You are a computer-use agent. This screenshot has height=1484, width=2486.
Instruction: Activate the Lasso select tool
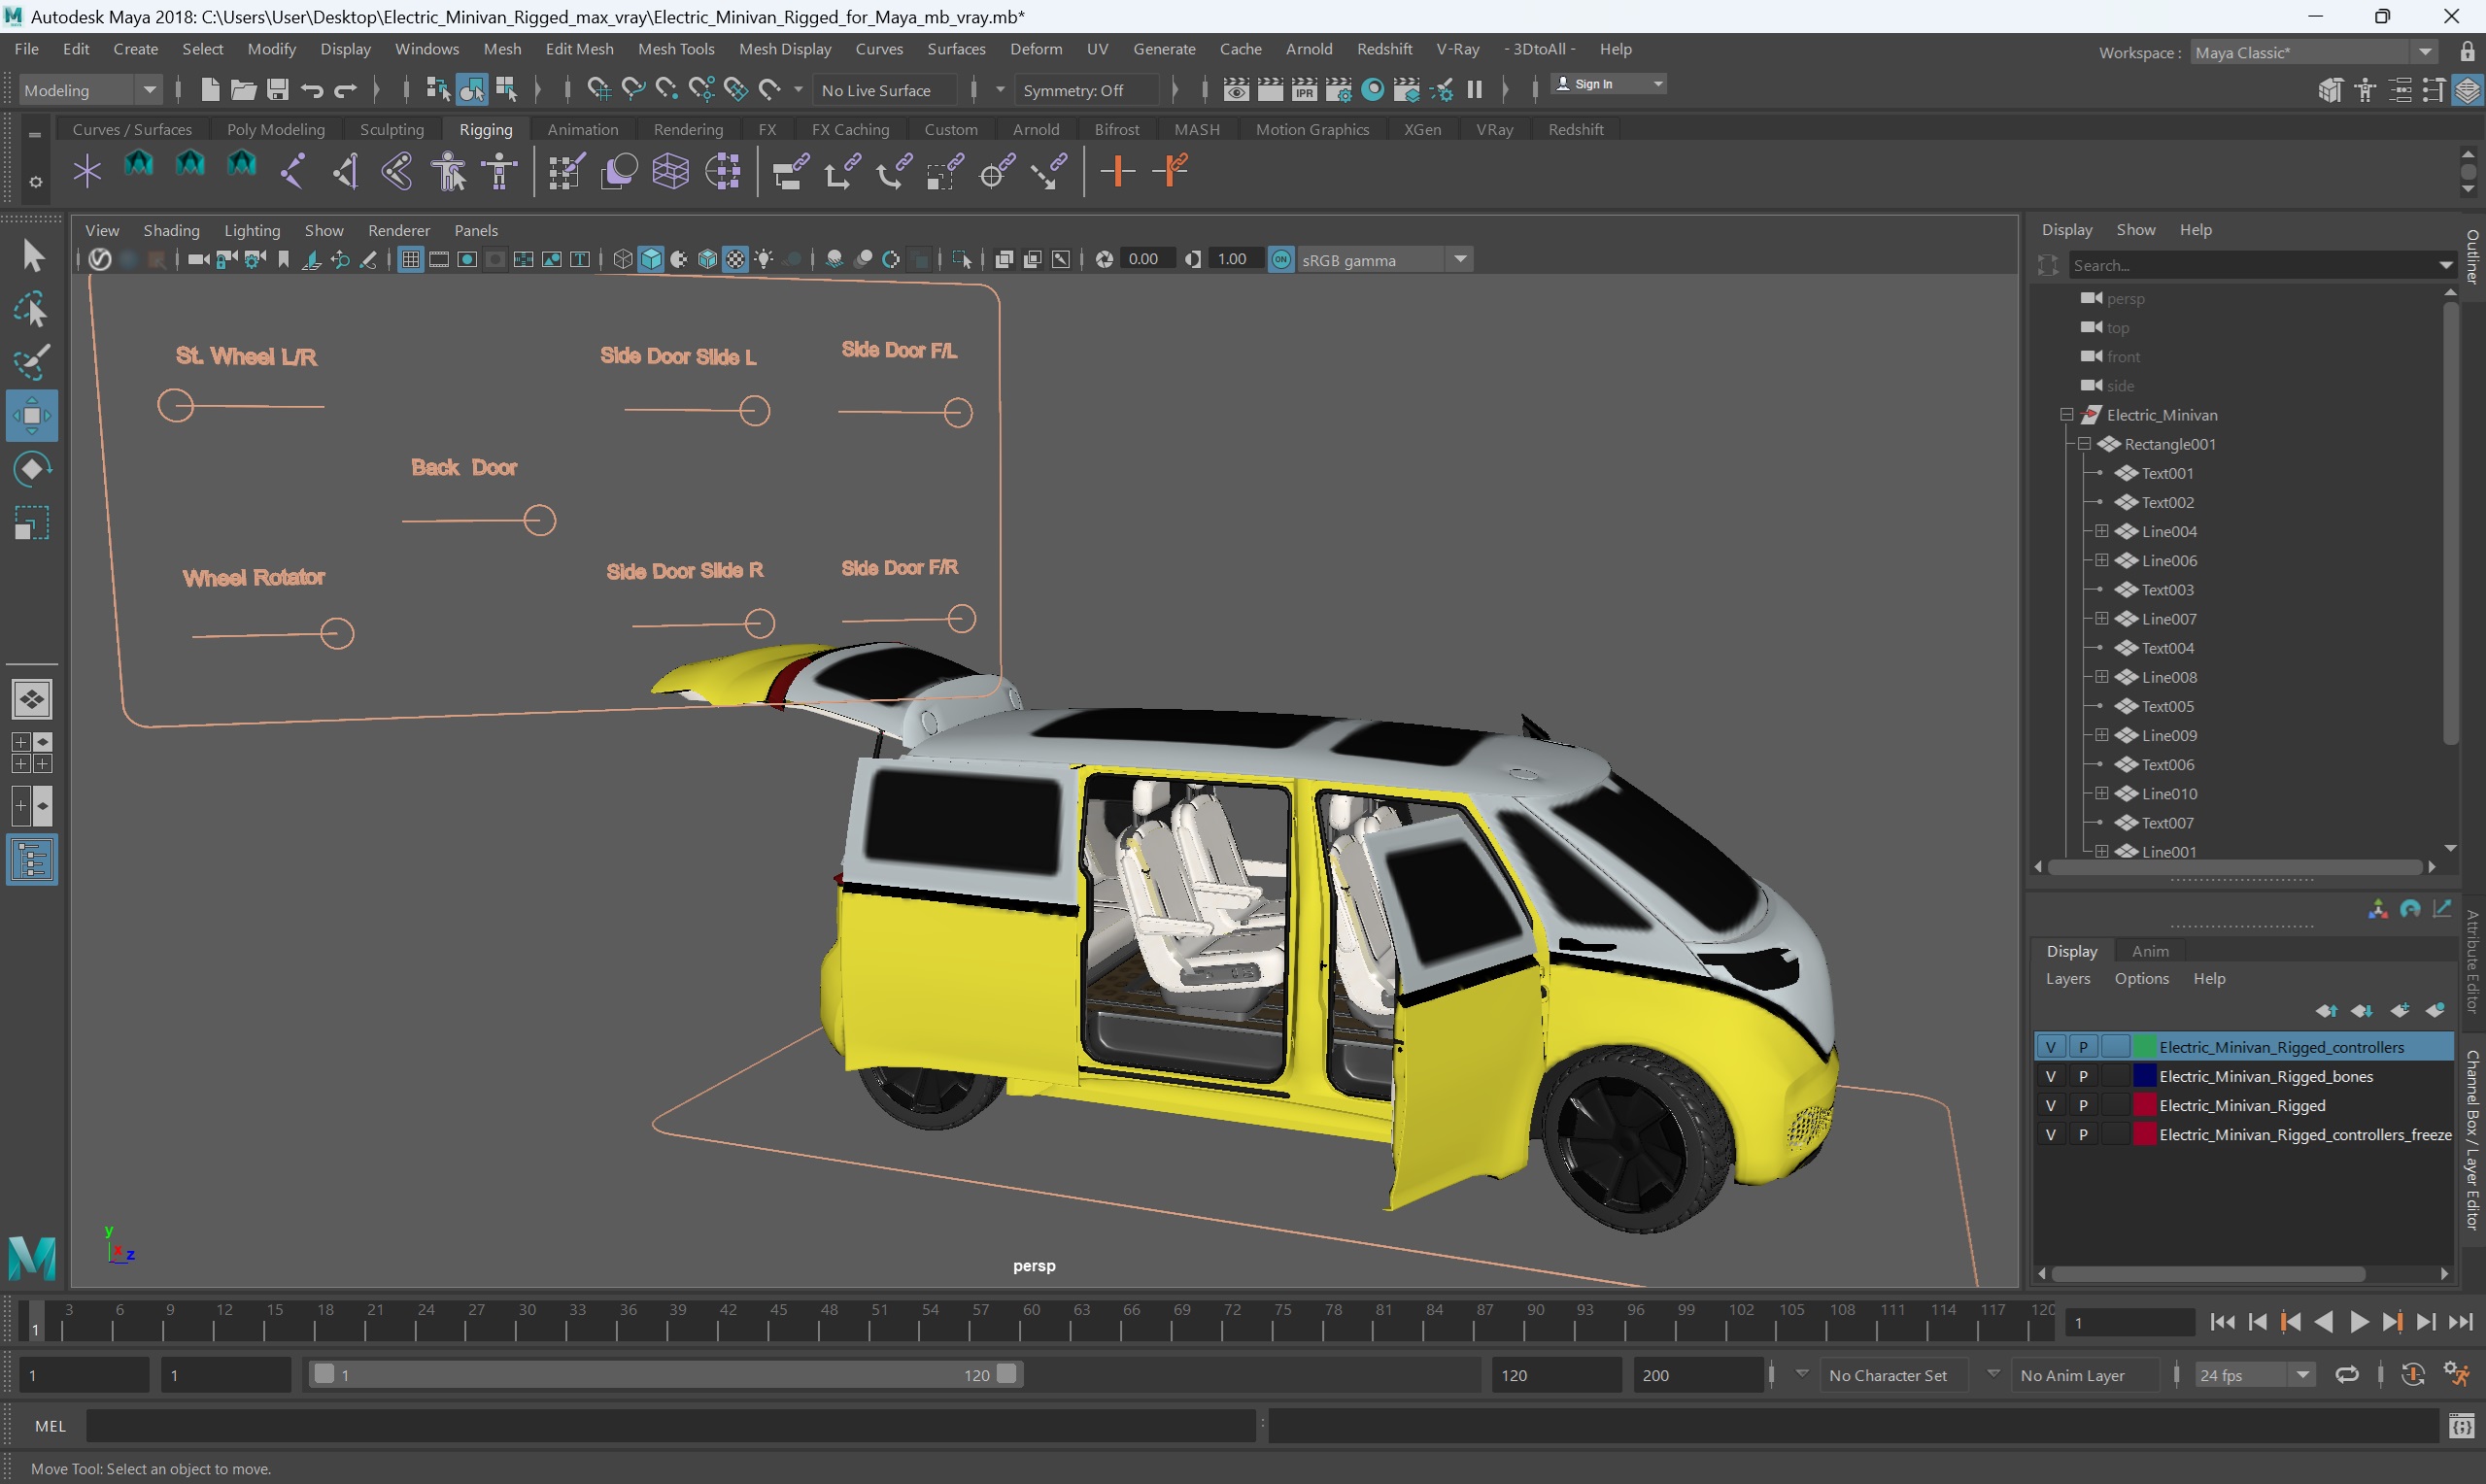[32, 310]
